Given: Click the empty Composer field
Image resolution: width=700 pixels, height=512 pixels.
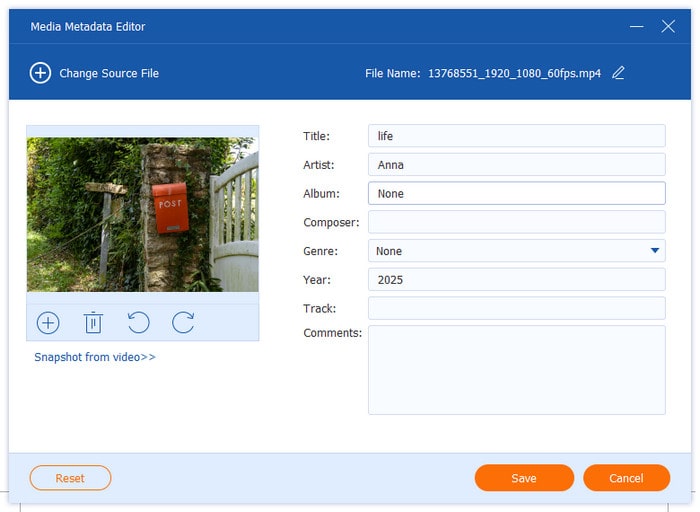Looking at the screenshot, I should pyautogui.click(x=516, y=222).
